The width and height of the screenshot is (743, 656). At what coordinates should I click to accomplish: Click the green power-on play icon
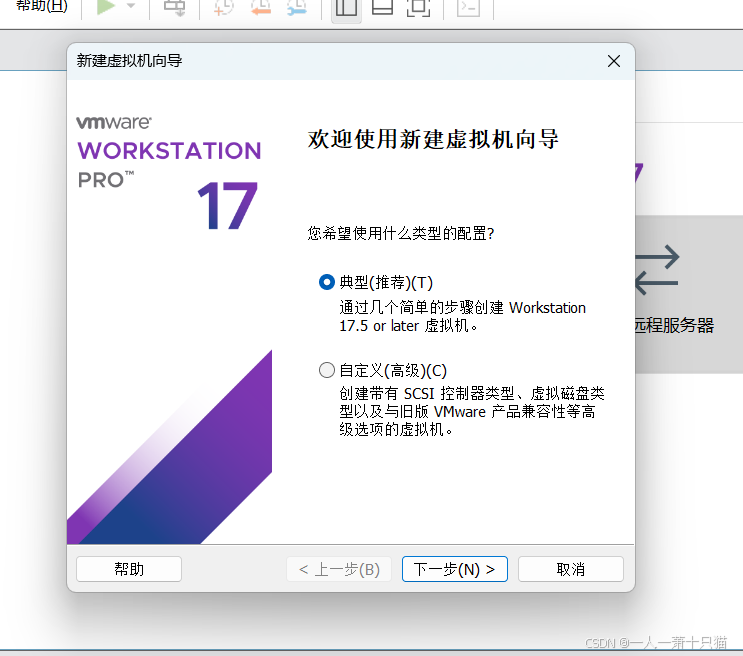pyautogui.click(x=106, y=7)
